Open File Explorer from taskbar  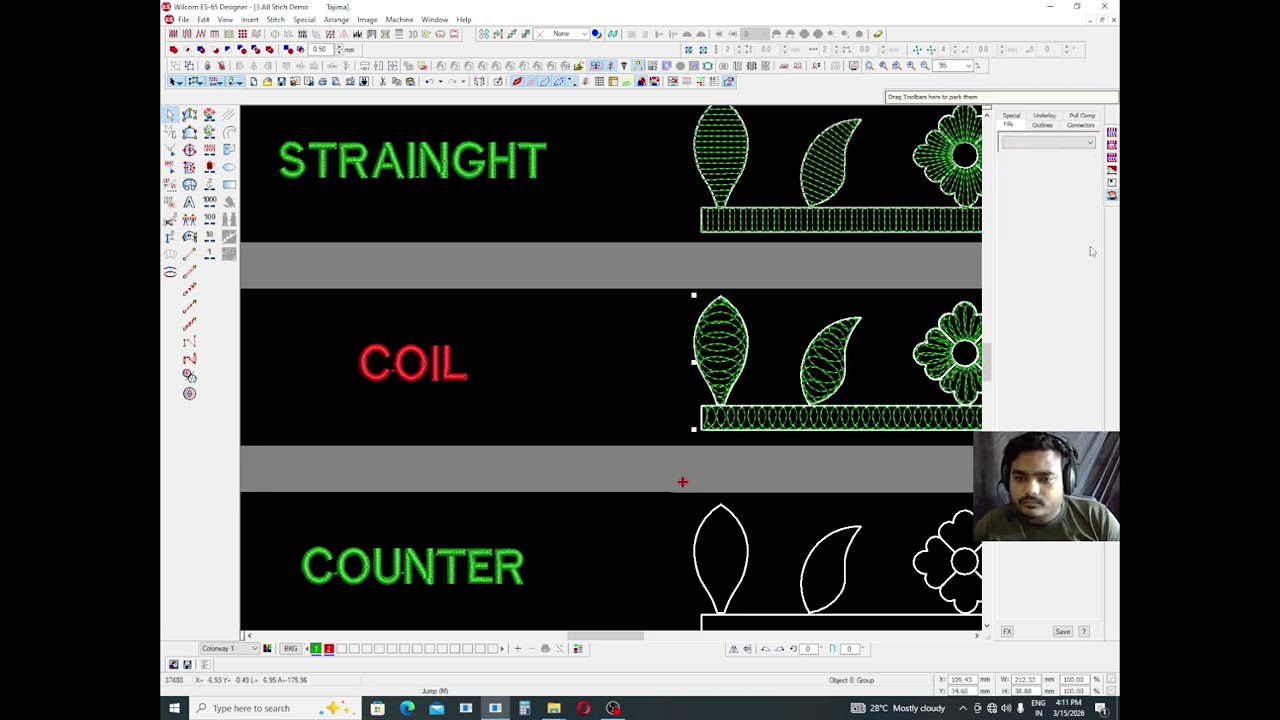coord(554,708)
